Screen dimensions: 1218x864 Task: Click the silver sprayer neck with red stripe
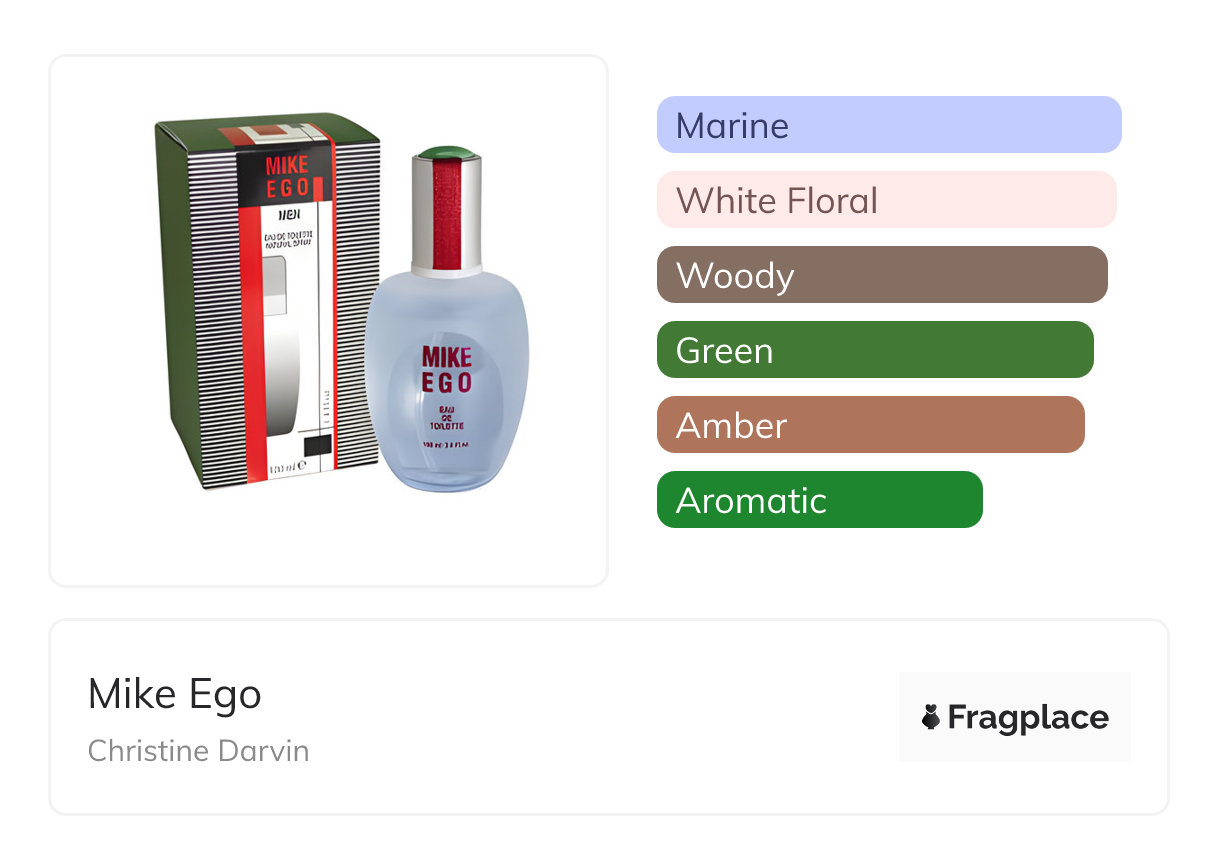446,215
